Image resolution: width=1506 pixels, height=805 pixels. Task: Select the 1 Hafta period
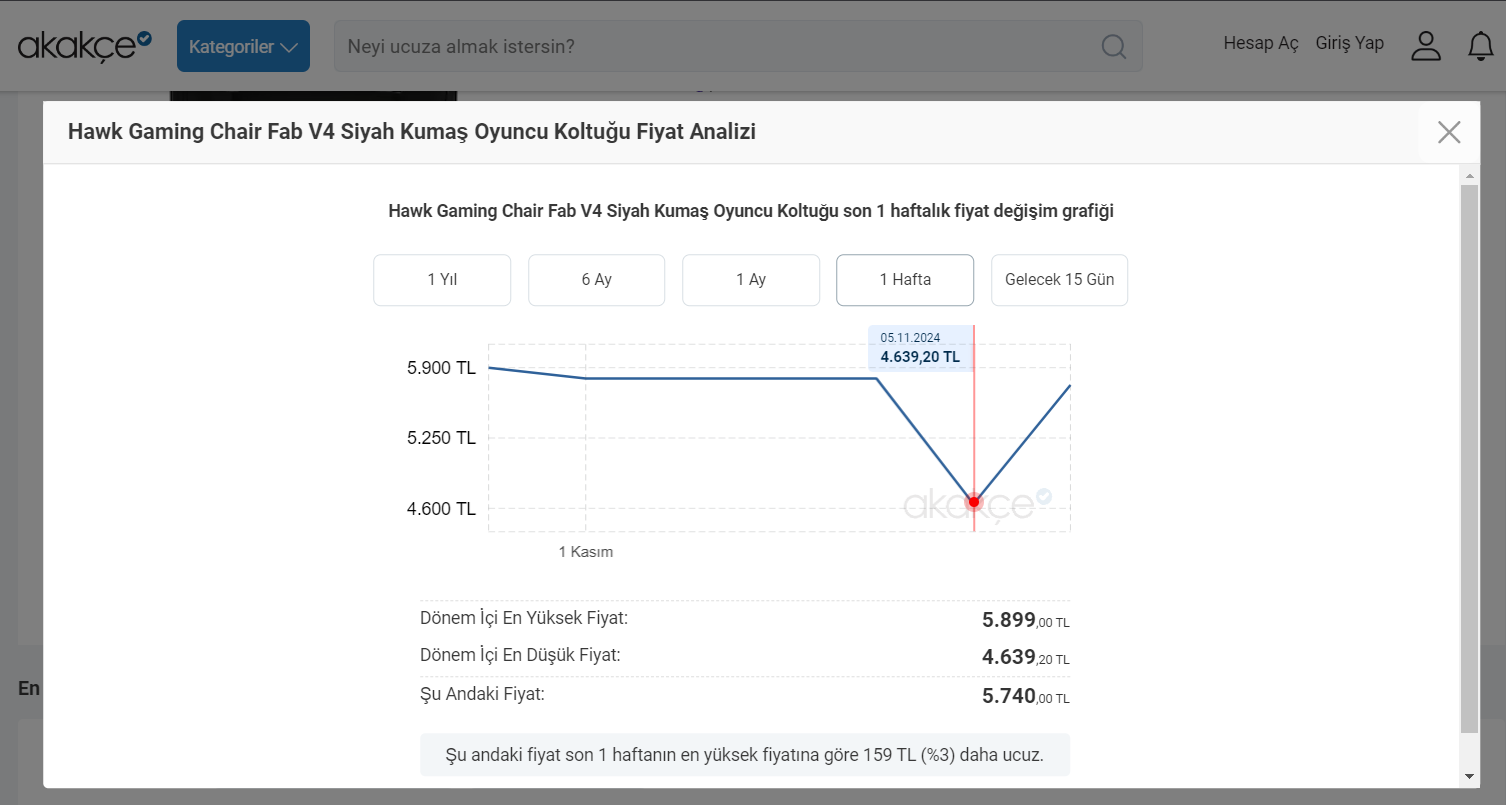coord(904,280)
